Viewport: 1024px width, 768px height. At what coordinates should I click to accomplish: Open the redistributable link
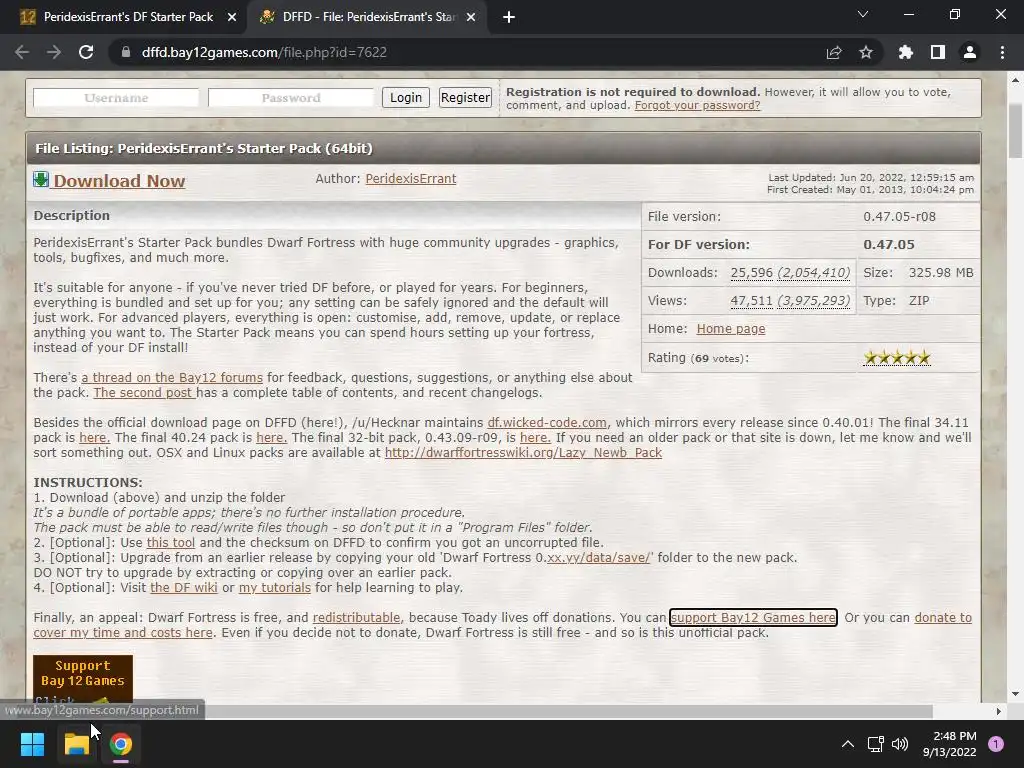pos(357,618)
